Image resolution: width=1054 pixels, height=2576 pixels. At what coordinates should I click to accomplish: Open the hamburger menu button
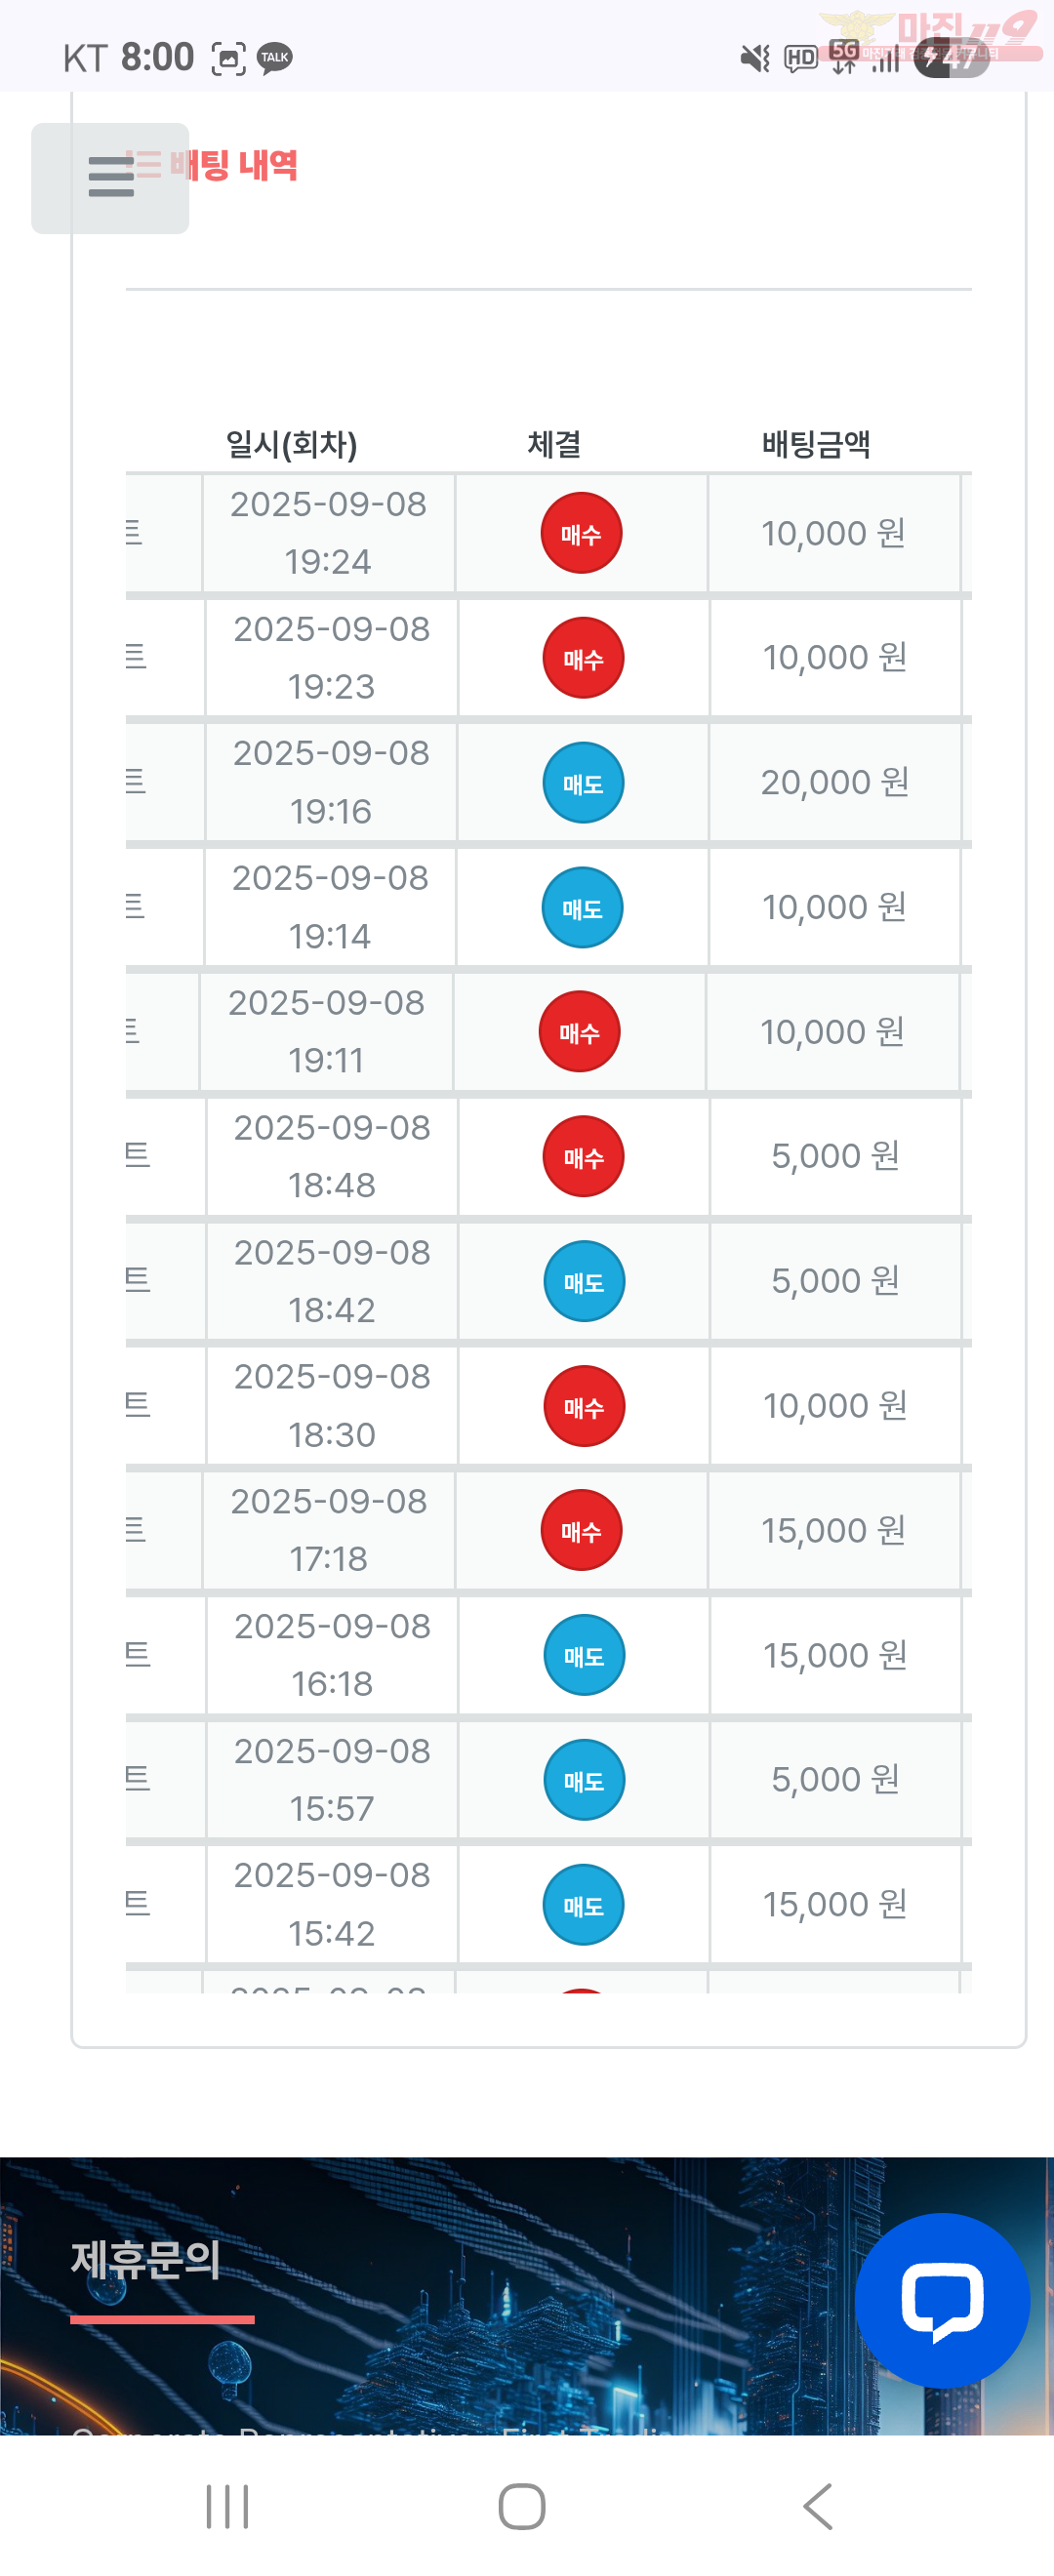pyautogui.click(x=110, y=178)
